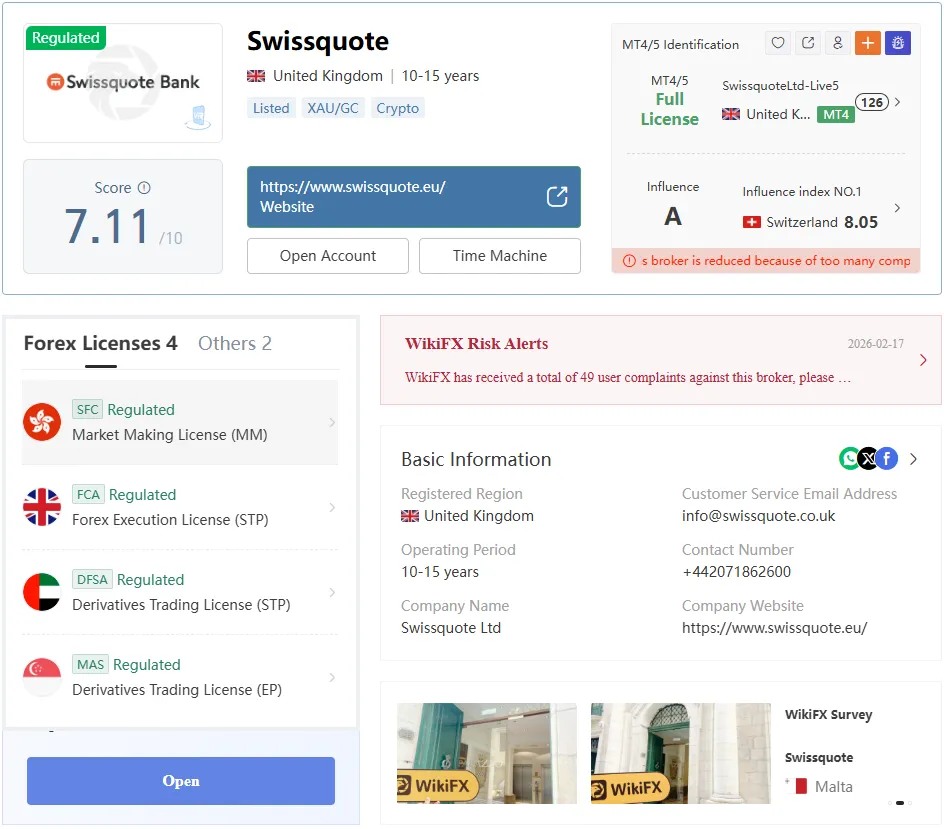Viewport: 944px width, 829px height.
Task: Click the Time Machine button
Action: point(500,256)
